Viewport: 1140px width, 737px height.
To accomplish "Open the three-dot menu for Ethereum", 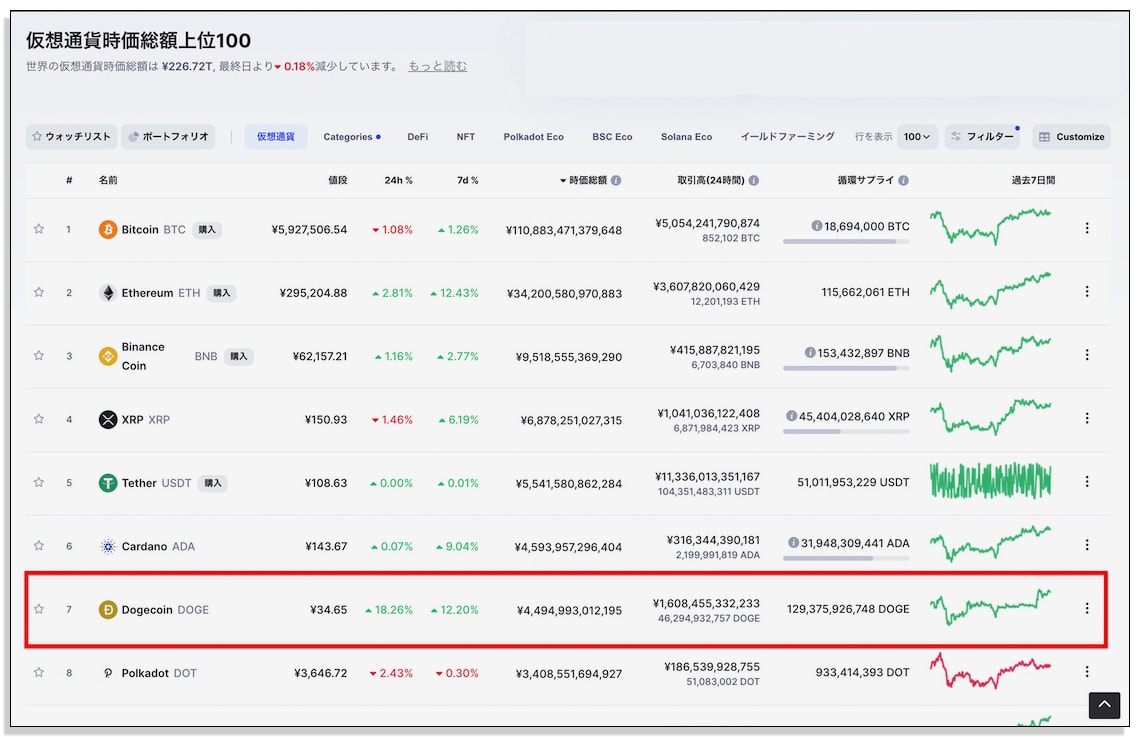I will [x=1087, y=291].
